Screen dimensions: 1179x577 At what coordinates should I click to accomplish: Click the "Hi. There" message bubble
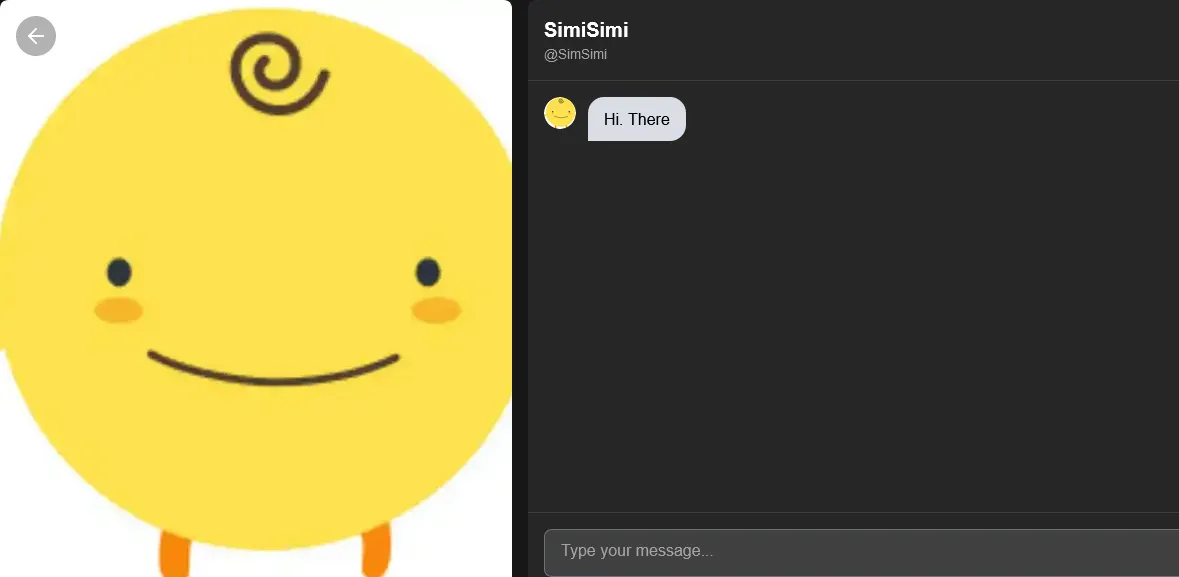(x=637, y=119)
